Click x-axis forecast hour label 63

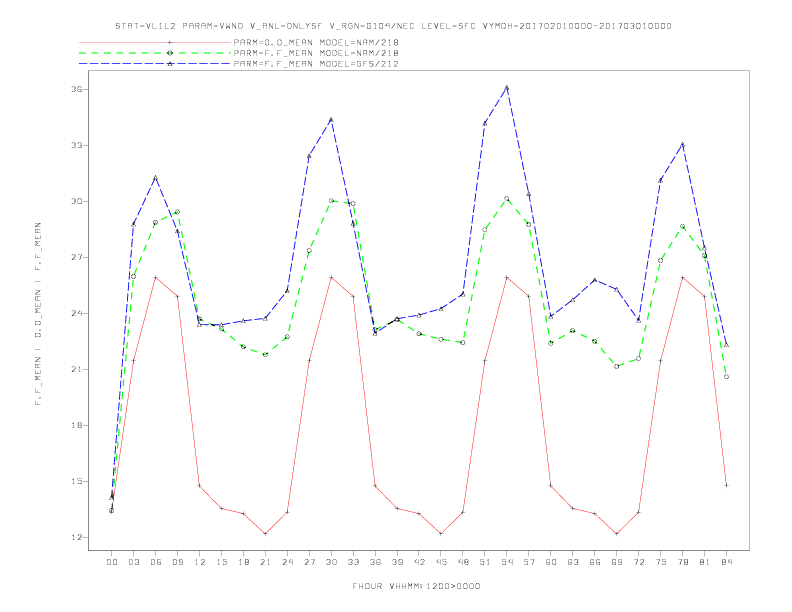(x=573, y=562)
